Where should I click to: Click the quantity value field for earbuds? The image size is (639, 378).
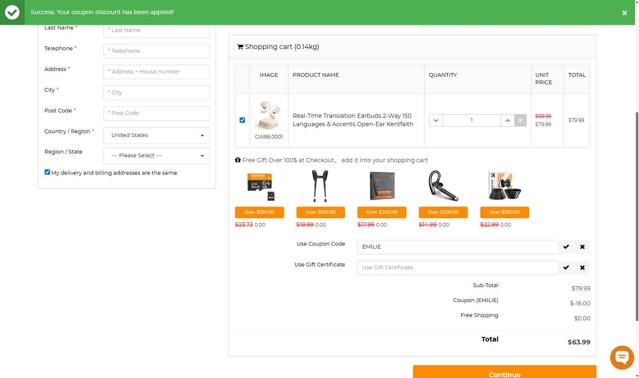click(x=472, y=120)
